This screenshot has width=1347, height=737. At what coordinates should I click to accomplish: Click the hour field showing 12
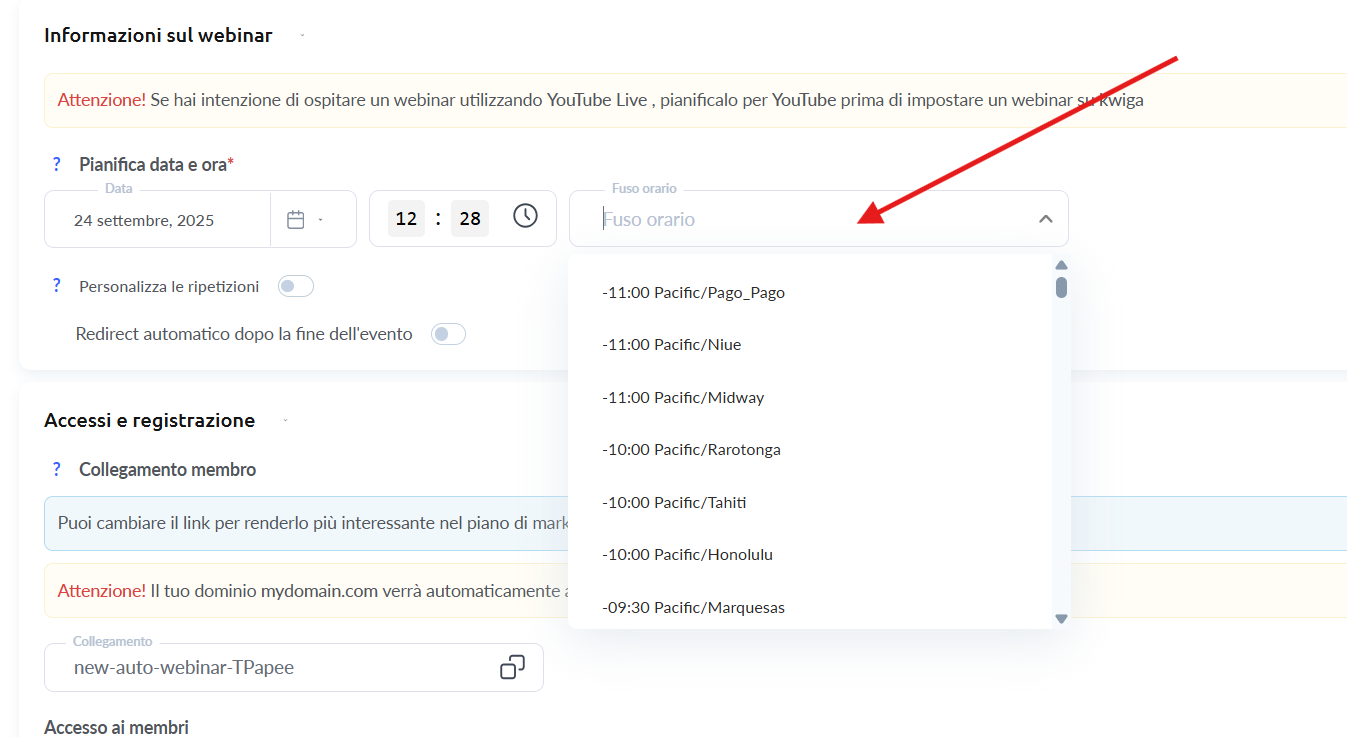coord(406,219)
